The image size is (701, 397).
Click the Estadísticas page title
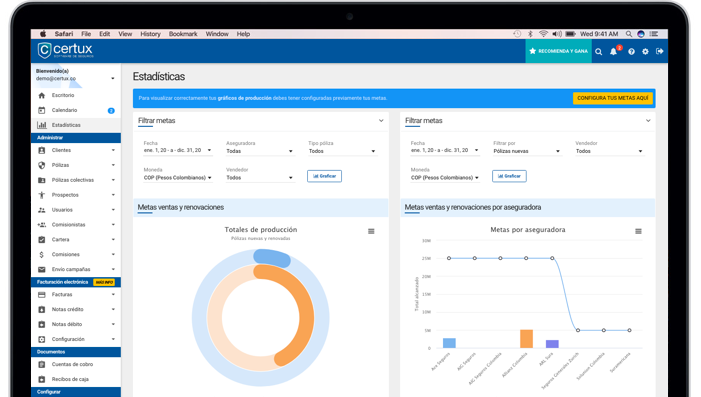point(159,77)
